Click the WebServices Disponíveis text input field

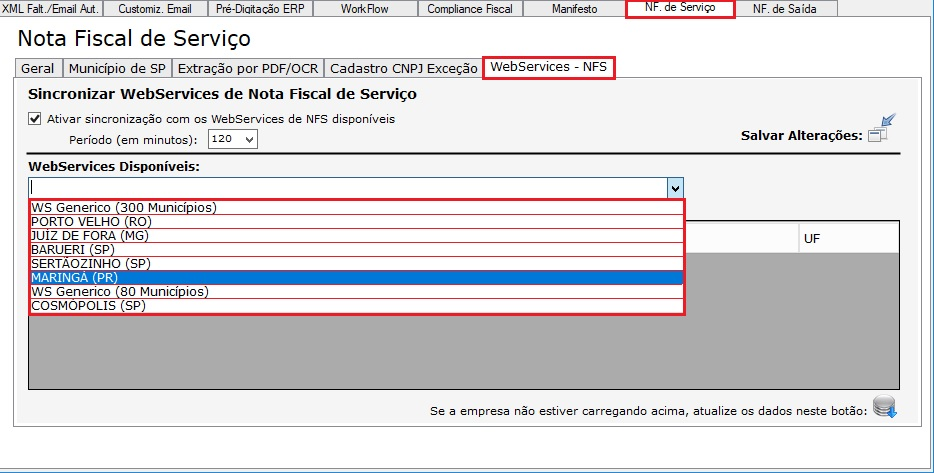[x=346, y=187]
